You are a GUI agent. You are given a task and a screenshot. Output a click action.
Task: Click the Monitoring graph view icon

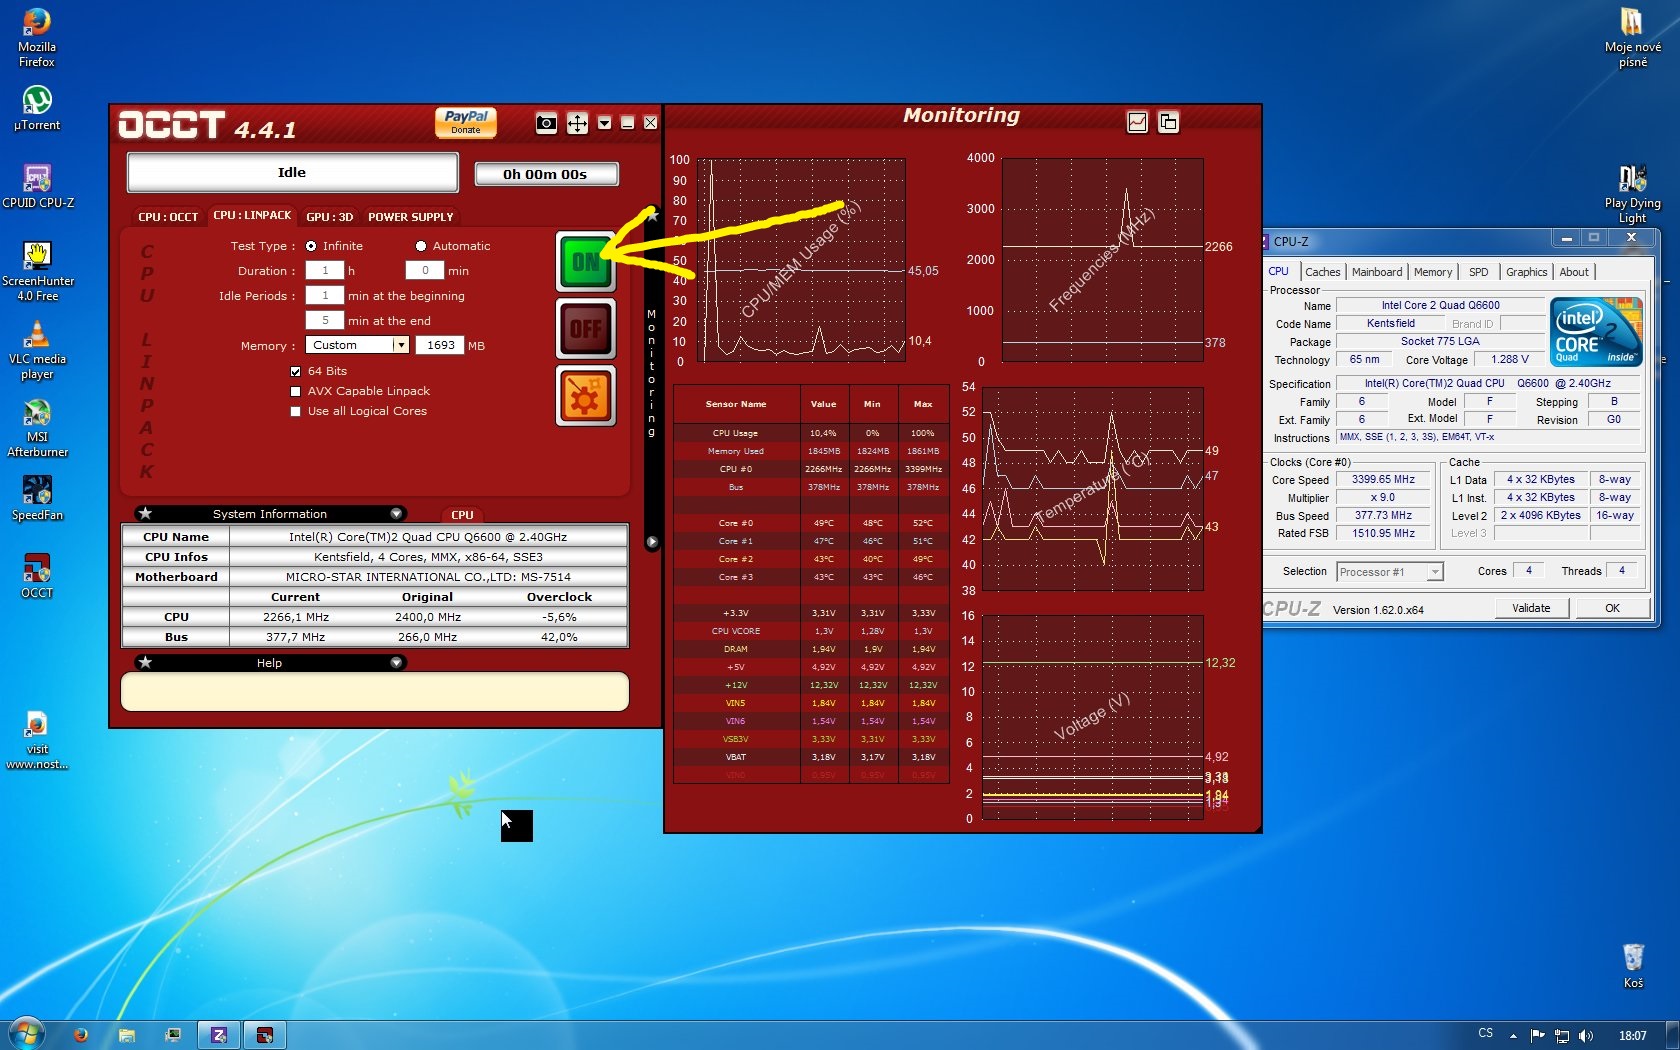1137,122
